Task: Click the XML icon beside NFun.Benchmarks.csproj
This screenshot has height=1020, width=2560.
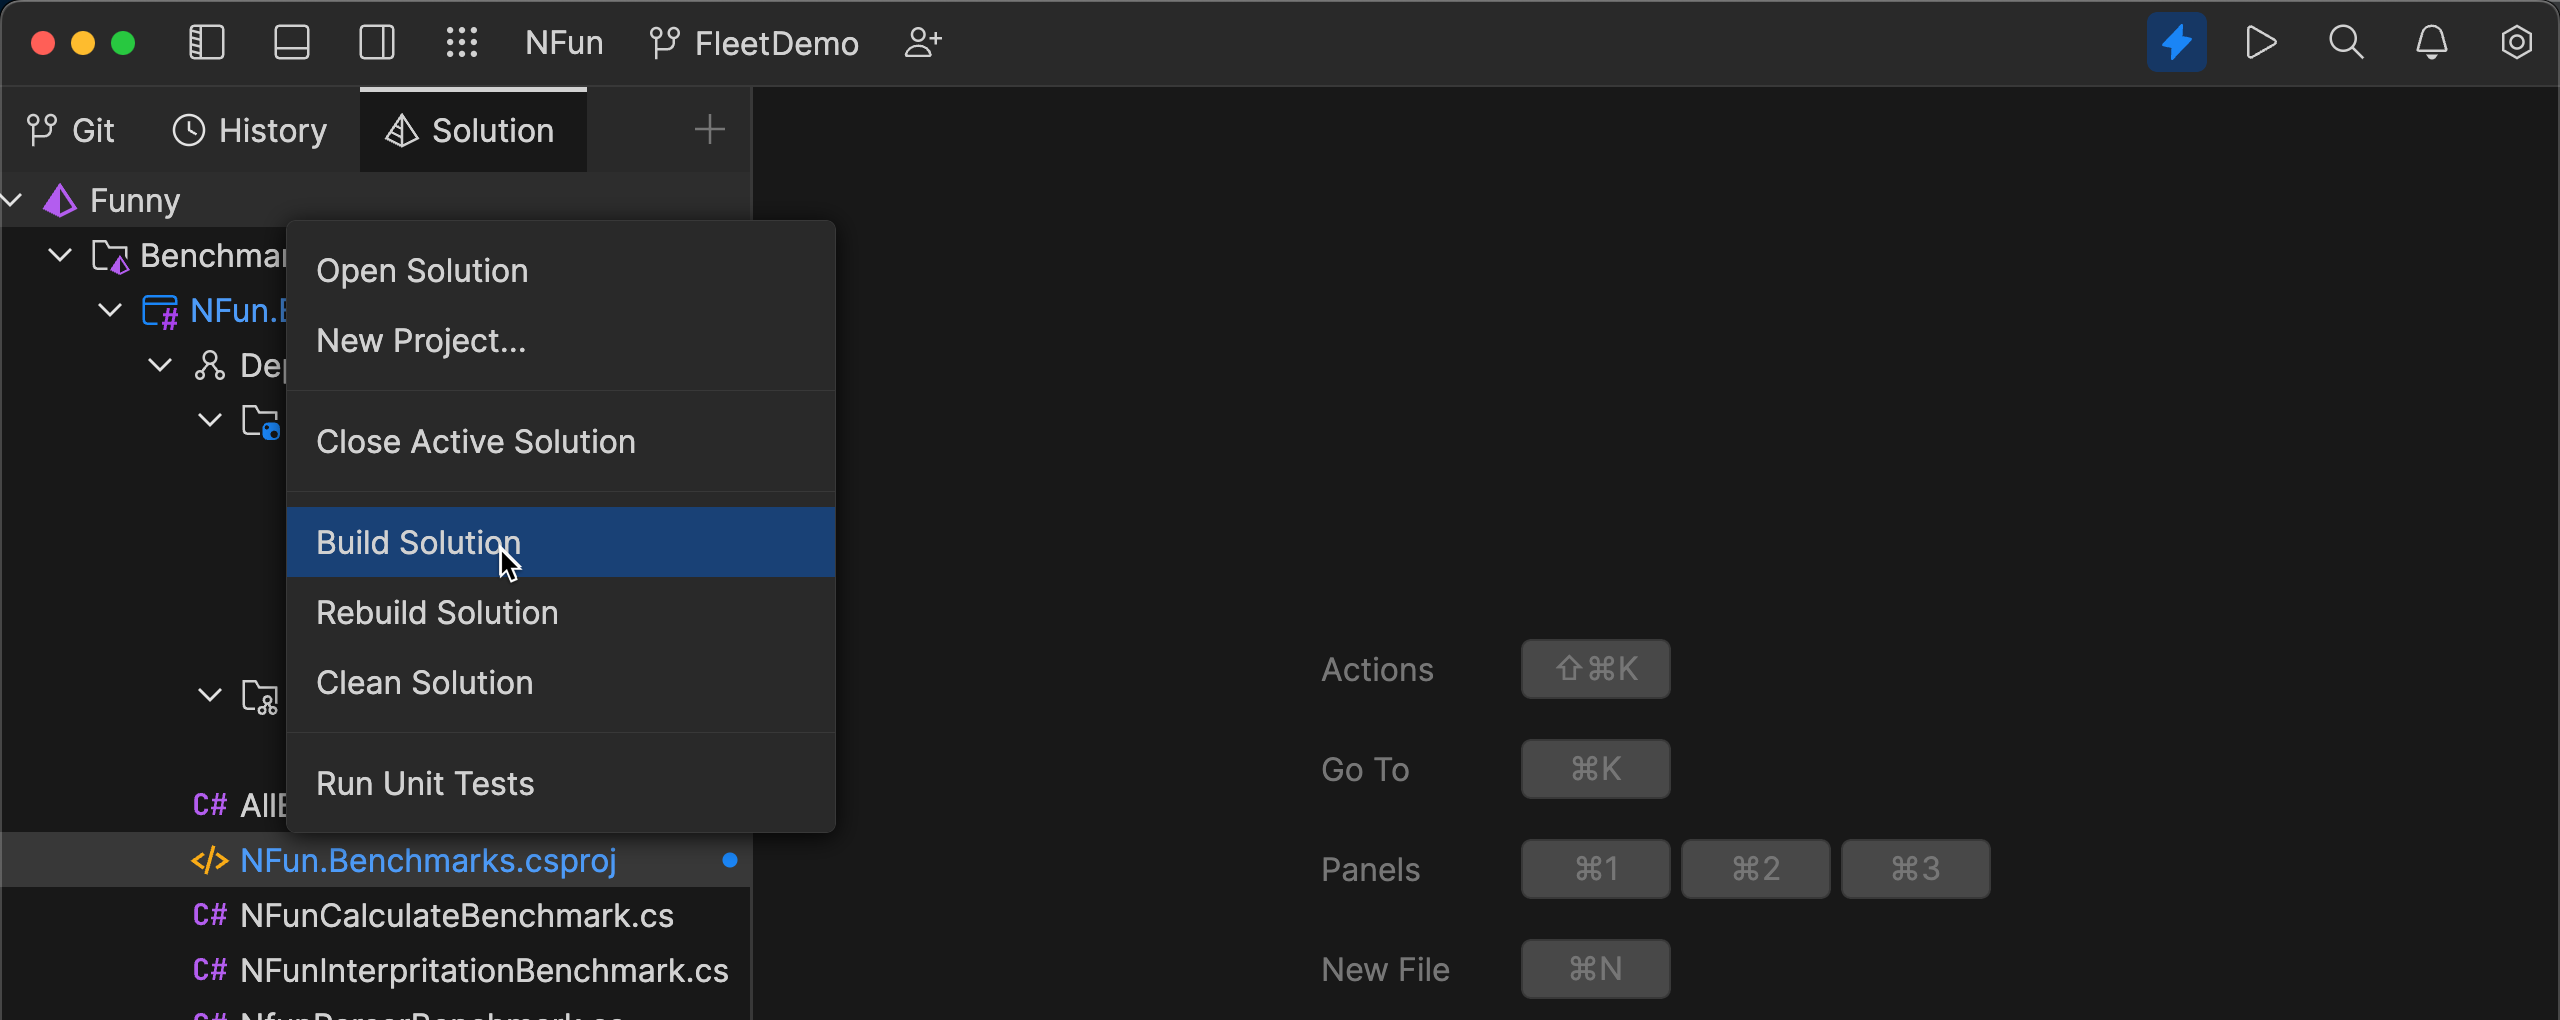Action: point(210,860)
